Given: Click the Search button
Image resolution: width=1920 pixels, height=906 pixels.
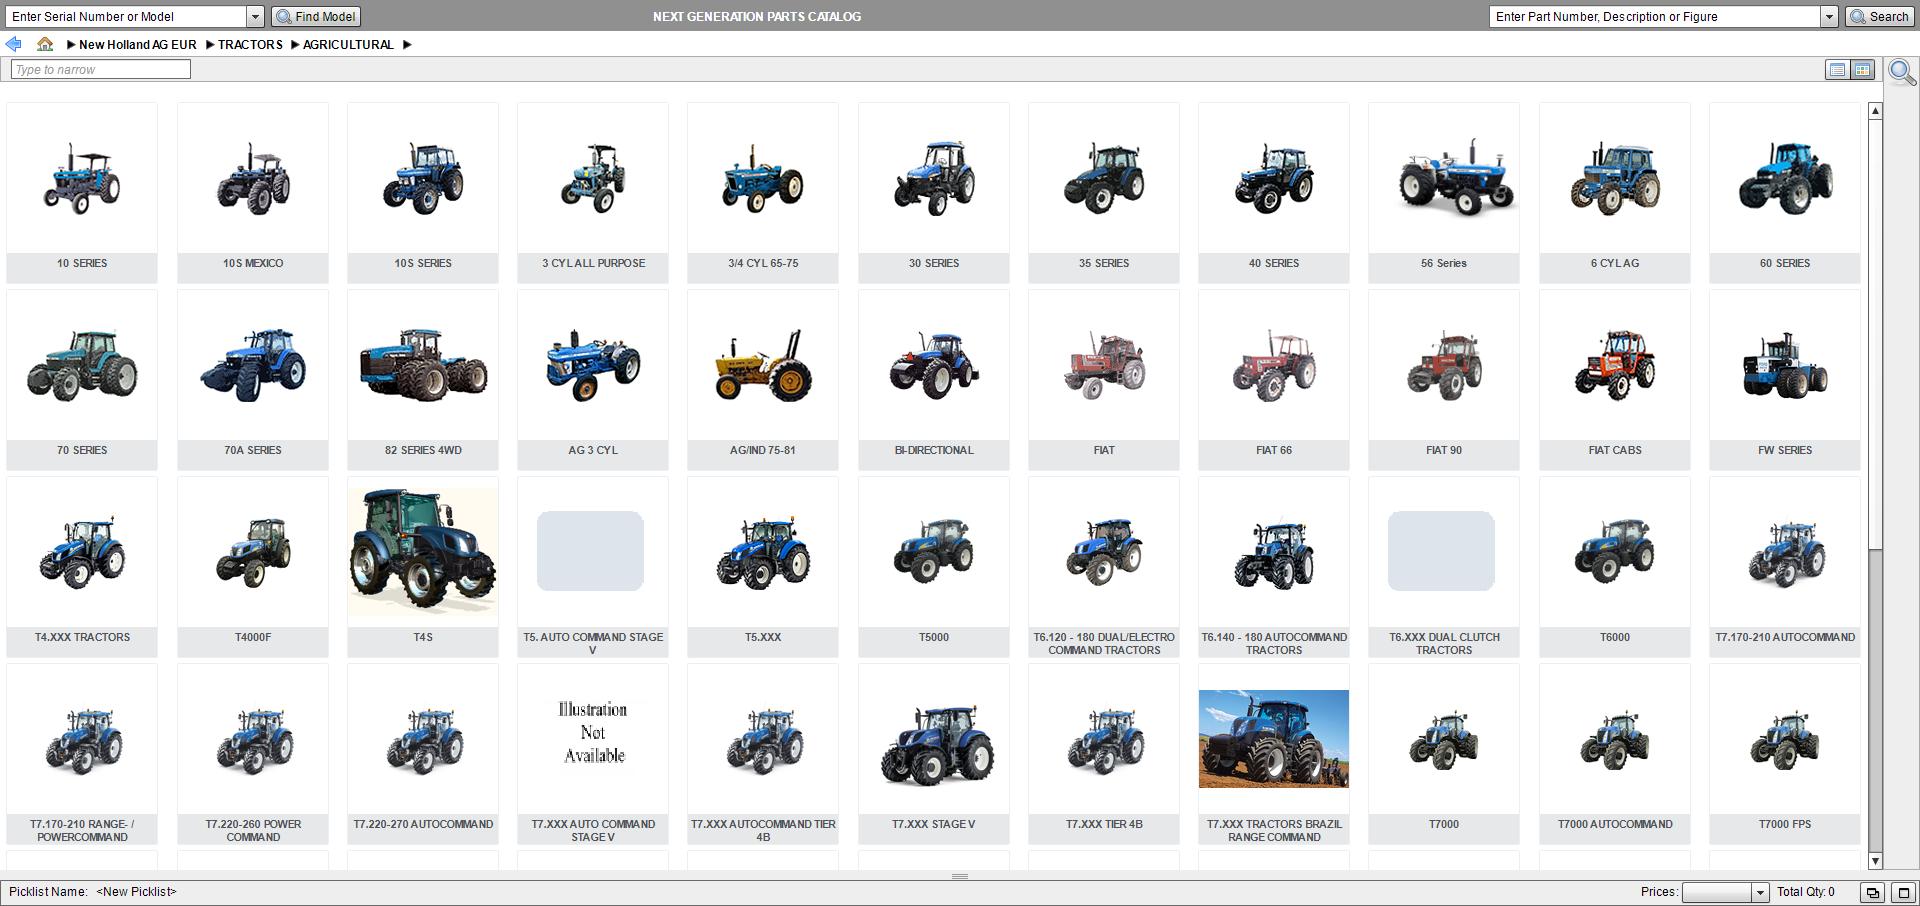Looking at the screenshot, I should pyautogui.click(x=1880, y=17).
